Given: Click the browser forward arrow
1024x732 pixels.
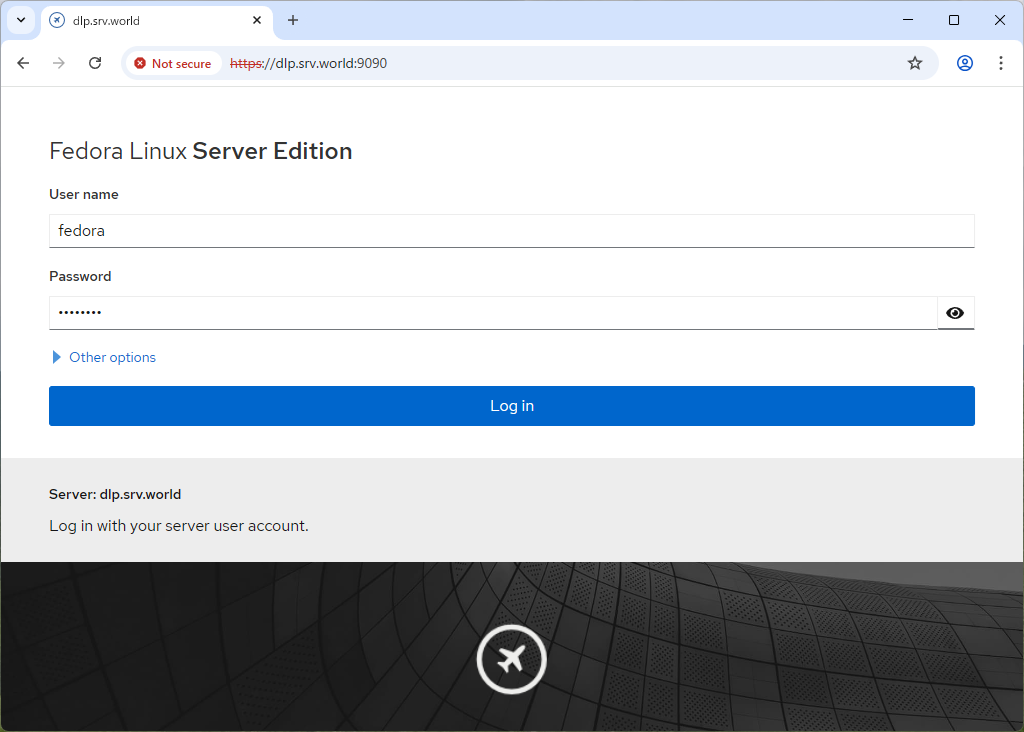Looking at the screenshot, I should (59, 63).
